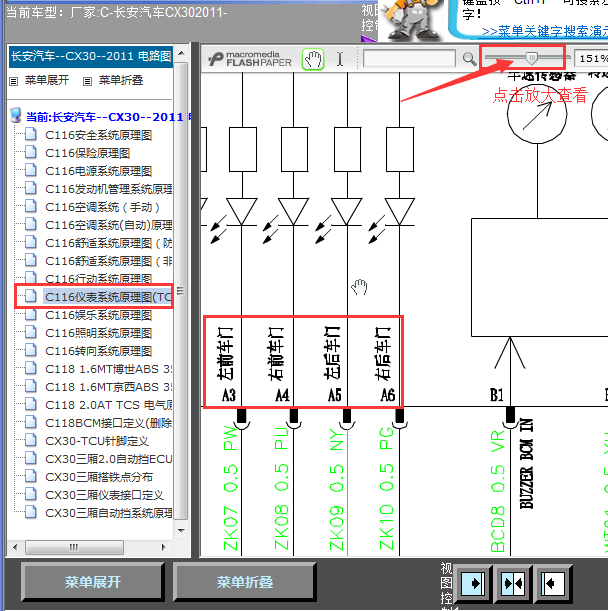This screenshot has height=611, width=608.
Task: Click document icon beside CX30三厢仪表接口定义
Action: [31, 494]
